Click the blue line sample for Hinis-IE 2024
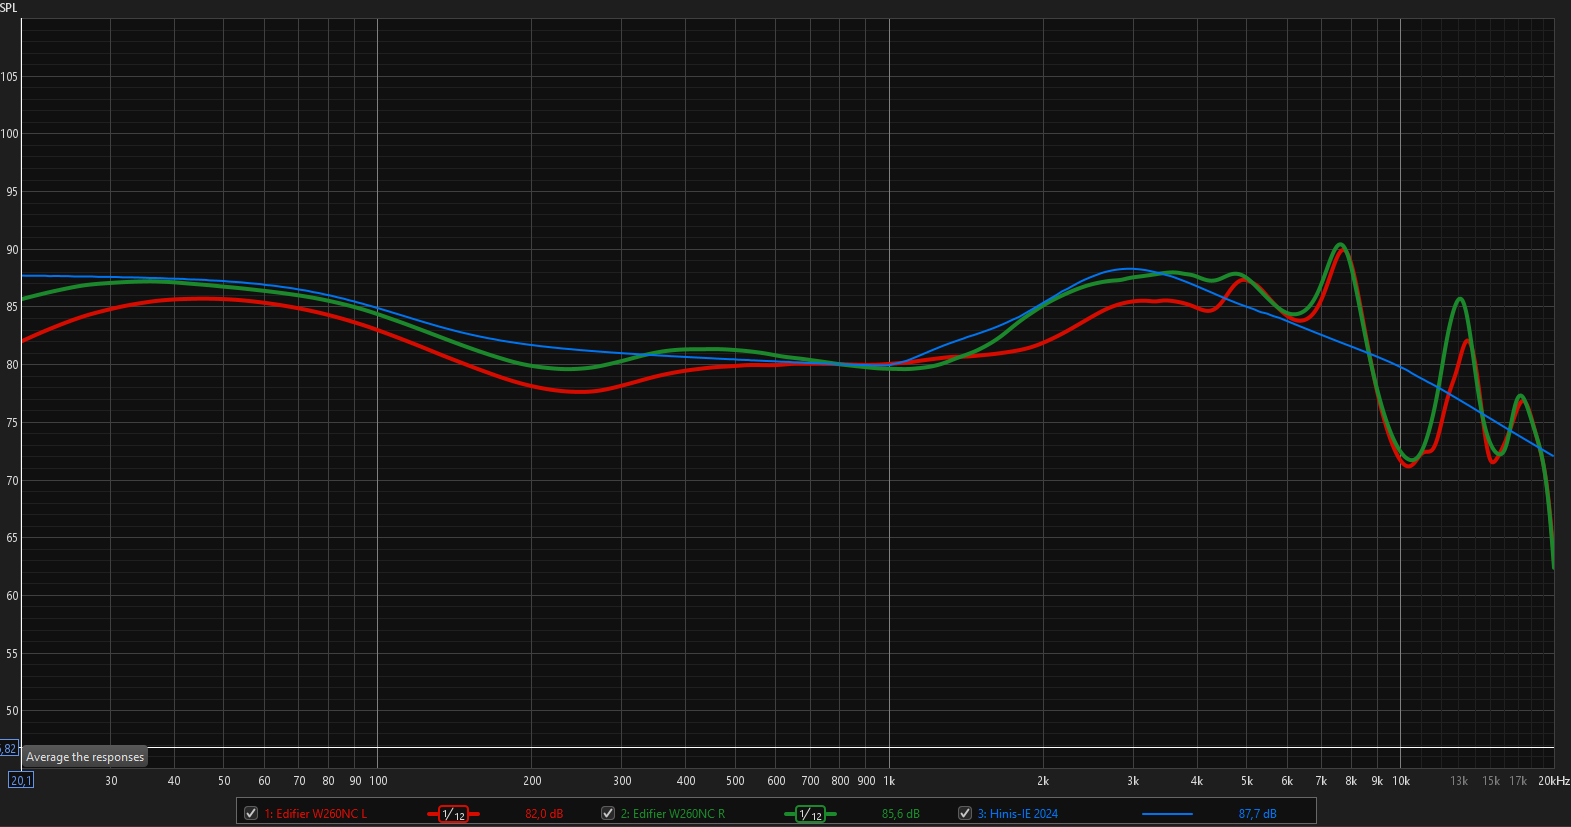 pos(1166,814)
